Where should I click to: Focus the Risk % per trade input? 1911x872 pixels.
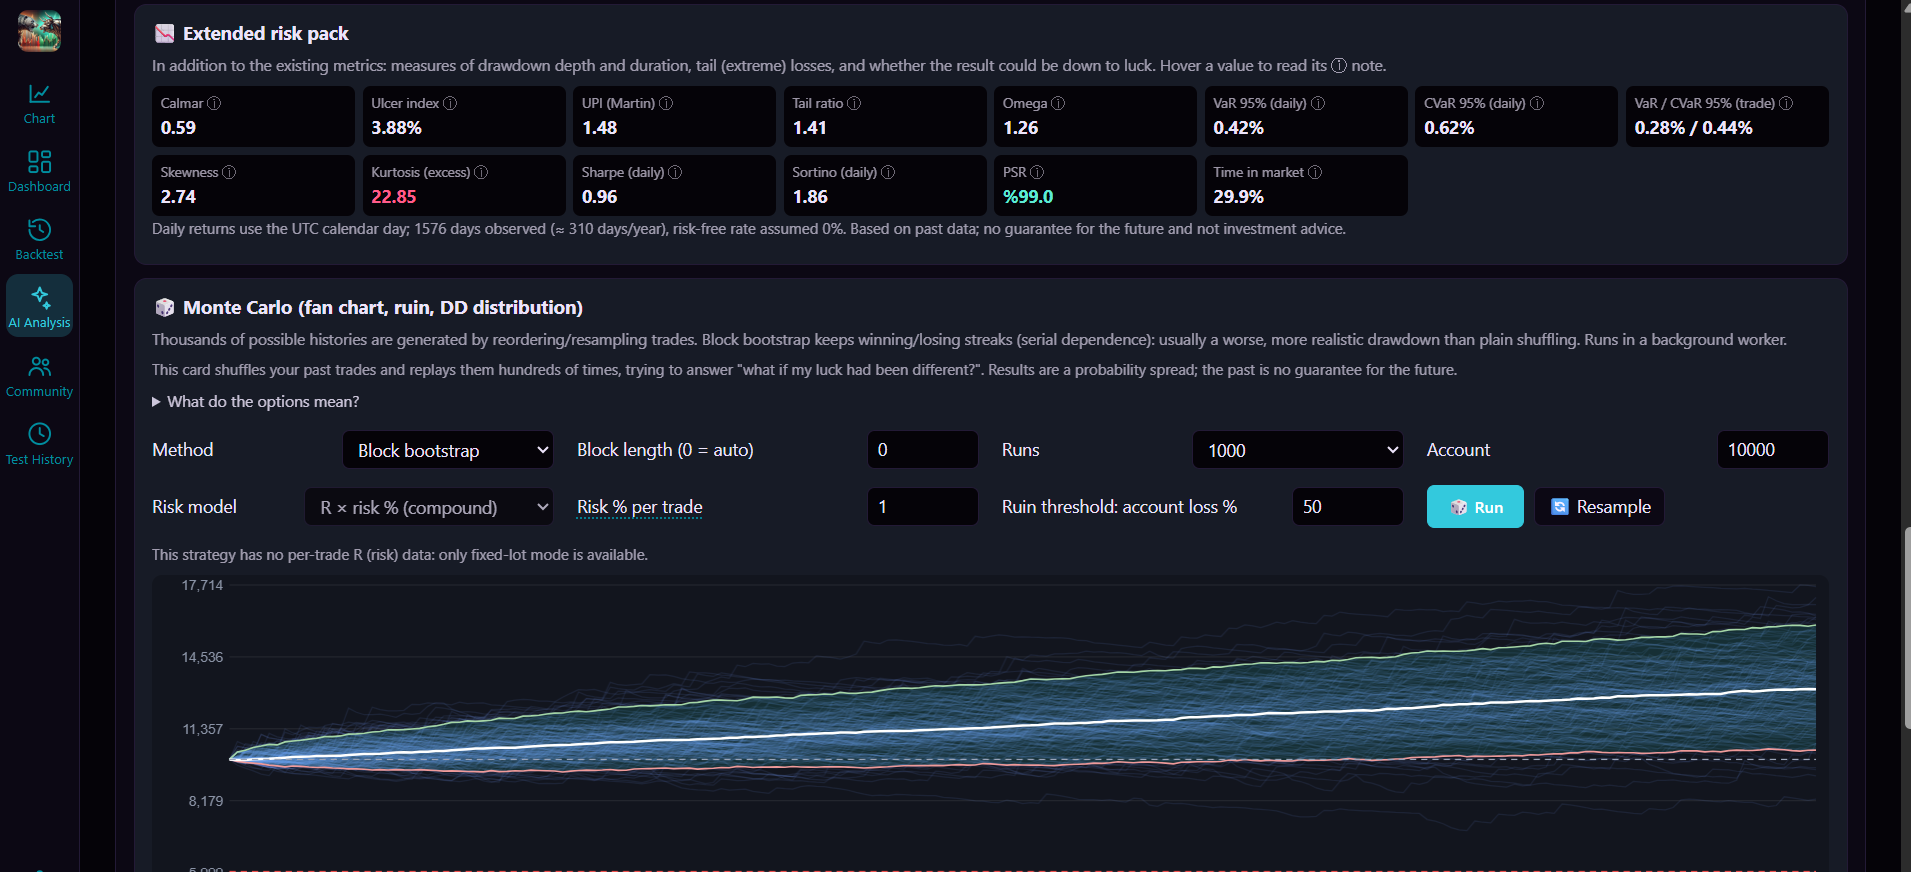click(x=923, y=507)
